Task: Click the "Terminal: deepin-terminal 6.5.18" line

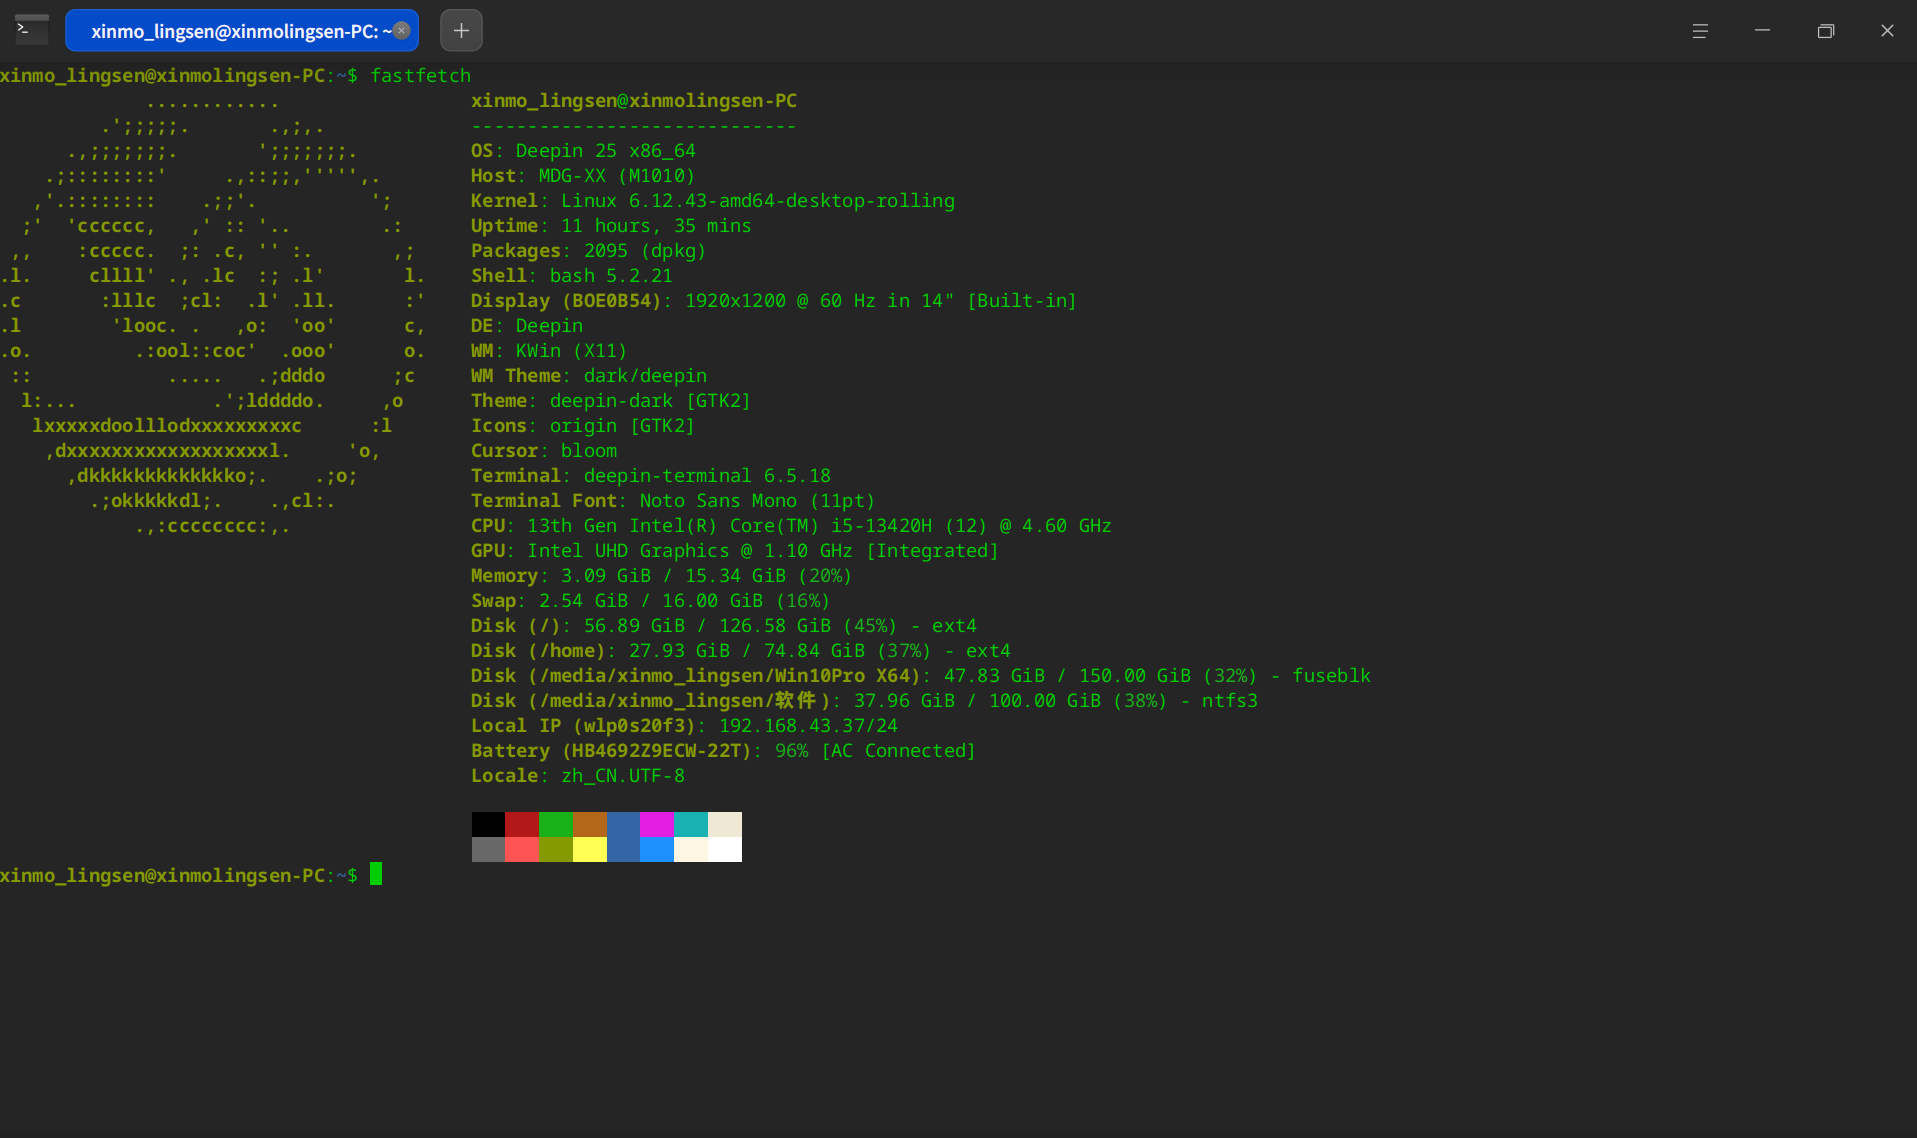Action: point(651,475)
